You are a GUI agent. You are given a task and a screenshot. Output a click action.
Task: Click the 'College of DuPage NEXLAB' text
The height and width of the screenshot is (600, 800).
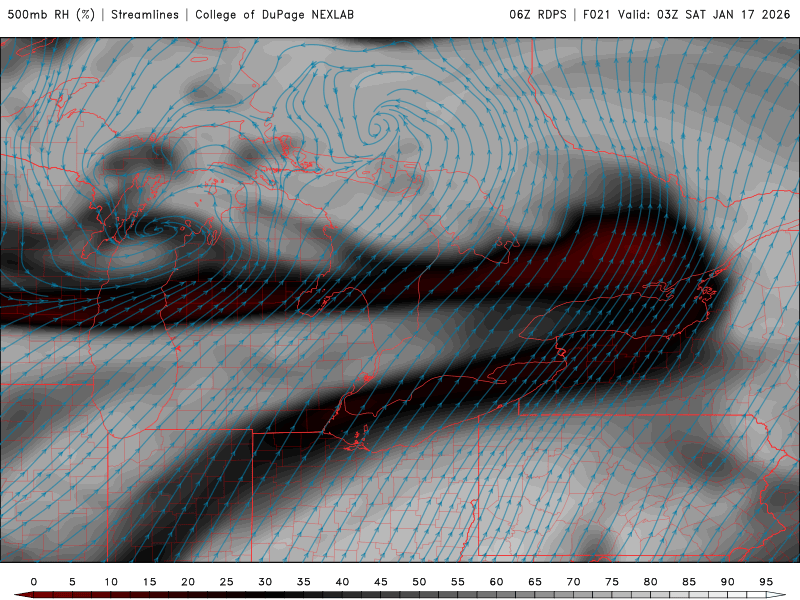[274, 15]
